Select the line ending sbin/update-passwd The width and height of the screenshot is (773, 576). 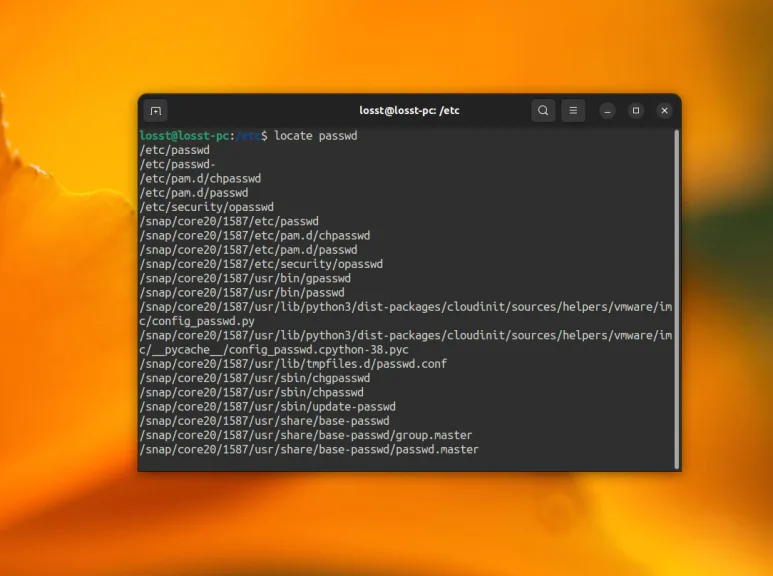pos(268,407)
